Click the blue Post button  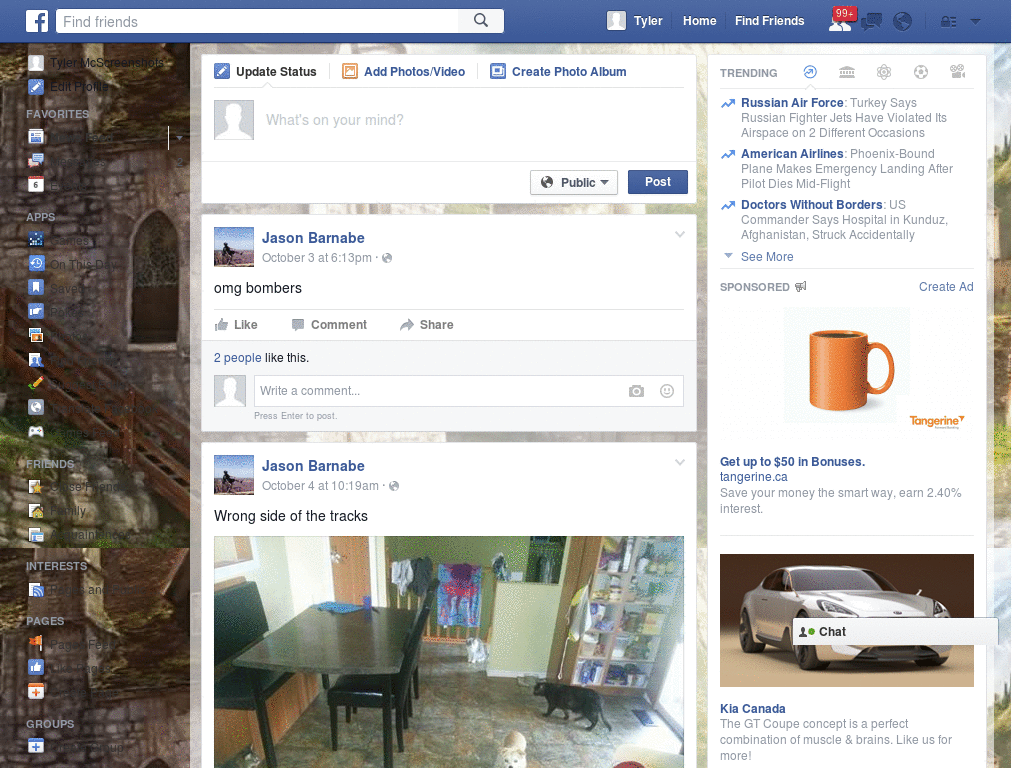[x=658, y=182]
